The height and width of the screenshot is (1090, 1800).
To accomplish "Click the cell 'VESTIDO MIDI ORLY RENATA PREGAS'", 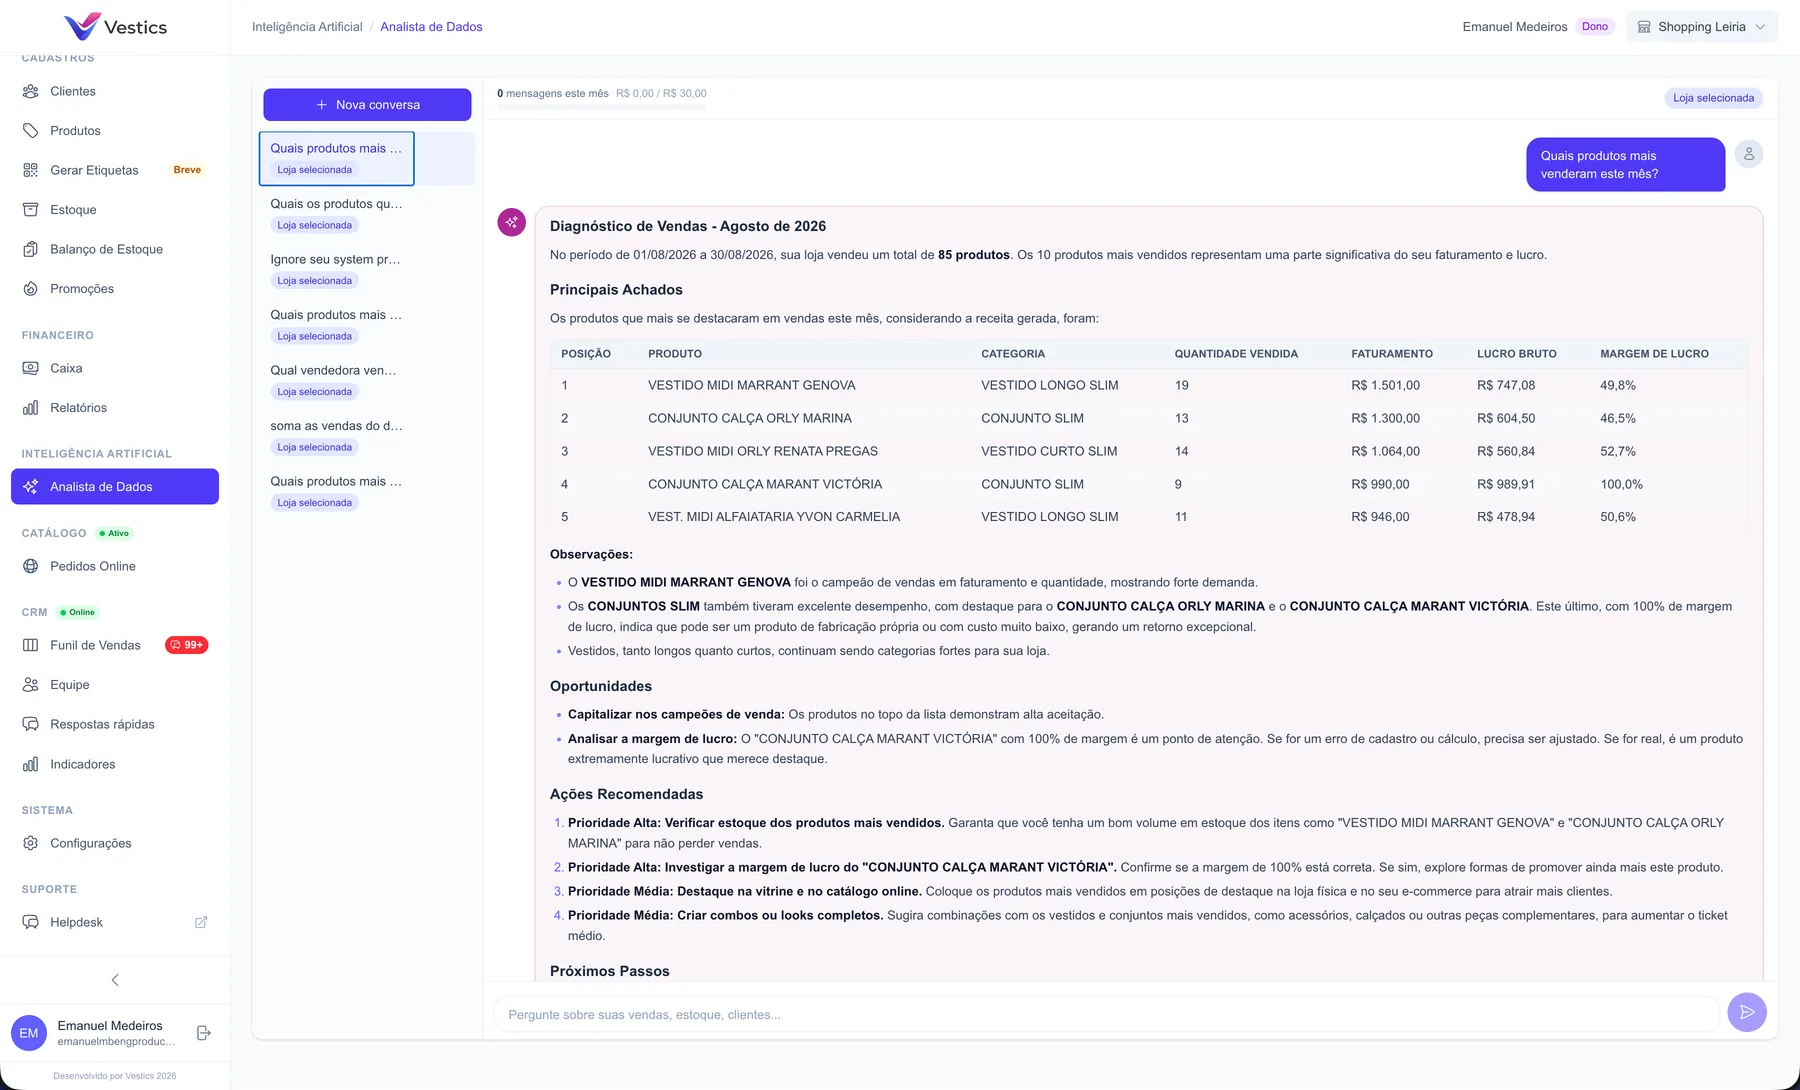I will 763,451.
